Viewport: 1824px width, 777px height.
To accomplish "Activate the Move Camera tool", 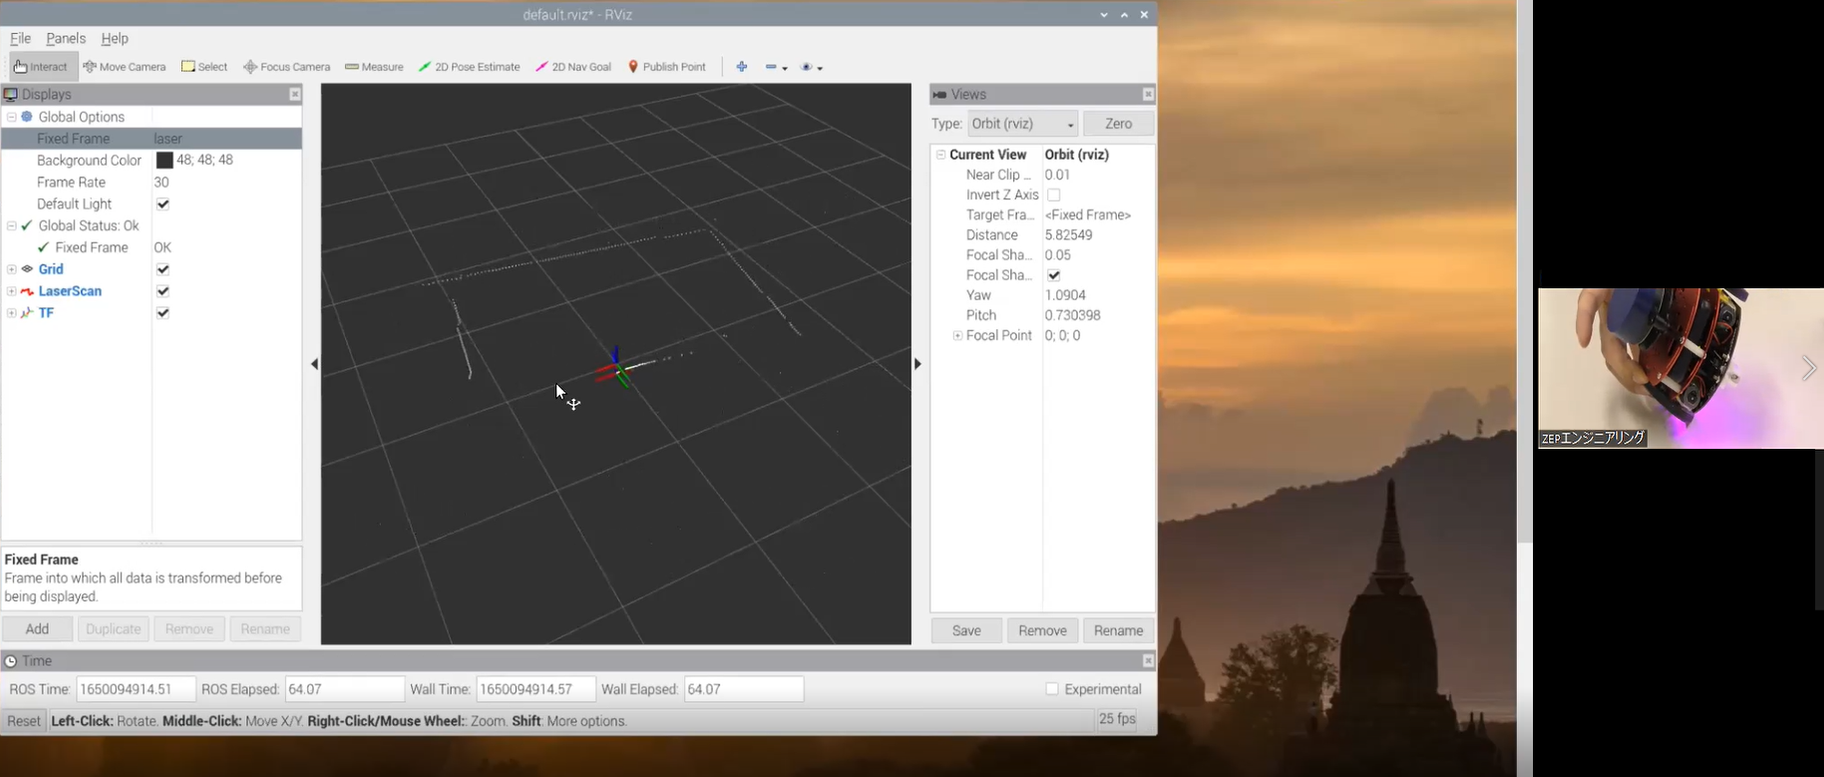I will [124, 67].
